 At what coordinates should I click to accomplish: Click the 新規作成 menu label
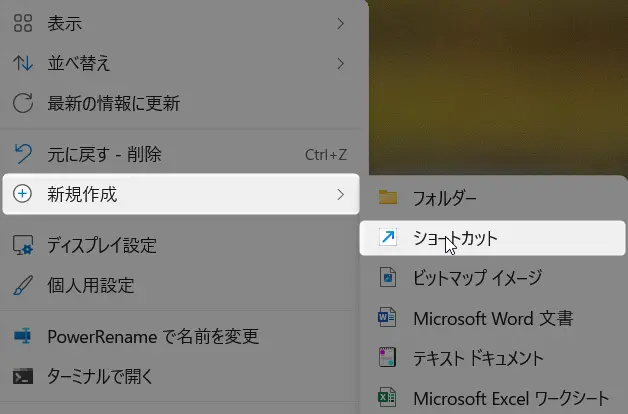coord(82,194)
